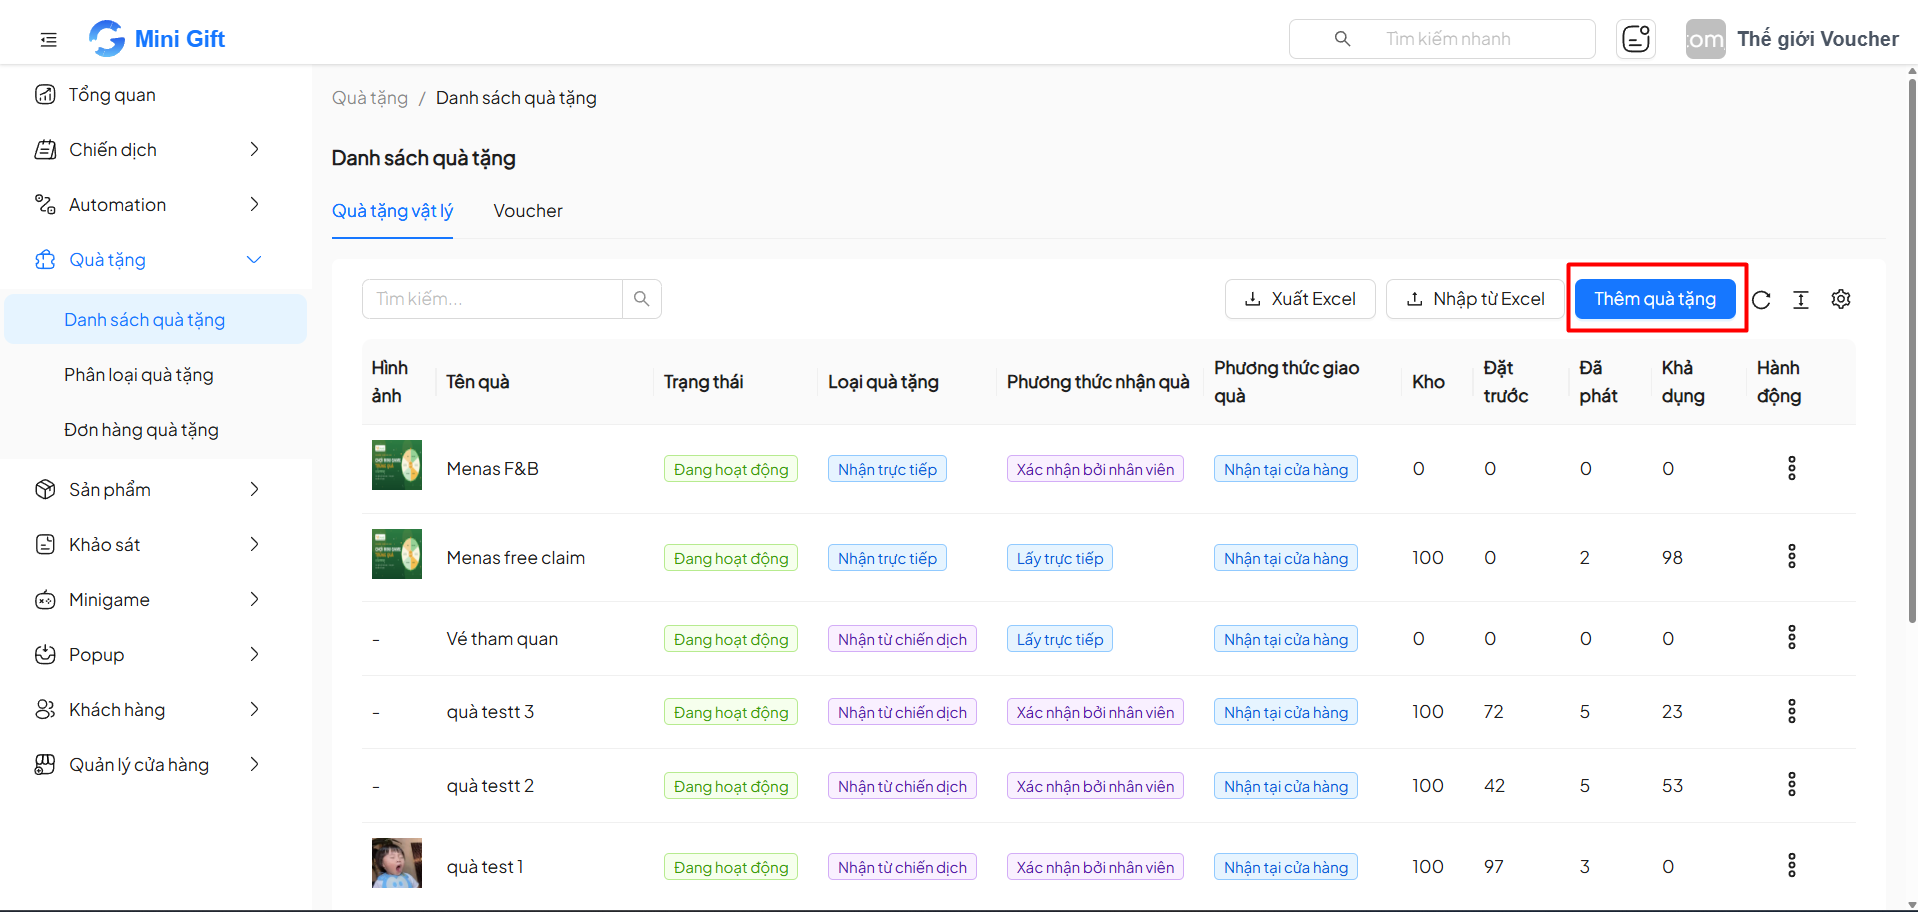
Task: Click the search magnifier button beside Tìm kiếm
Action: (x=642, y=299)
